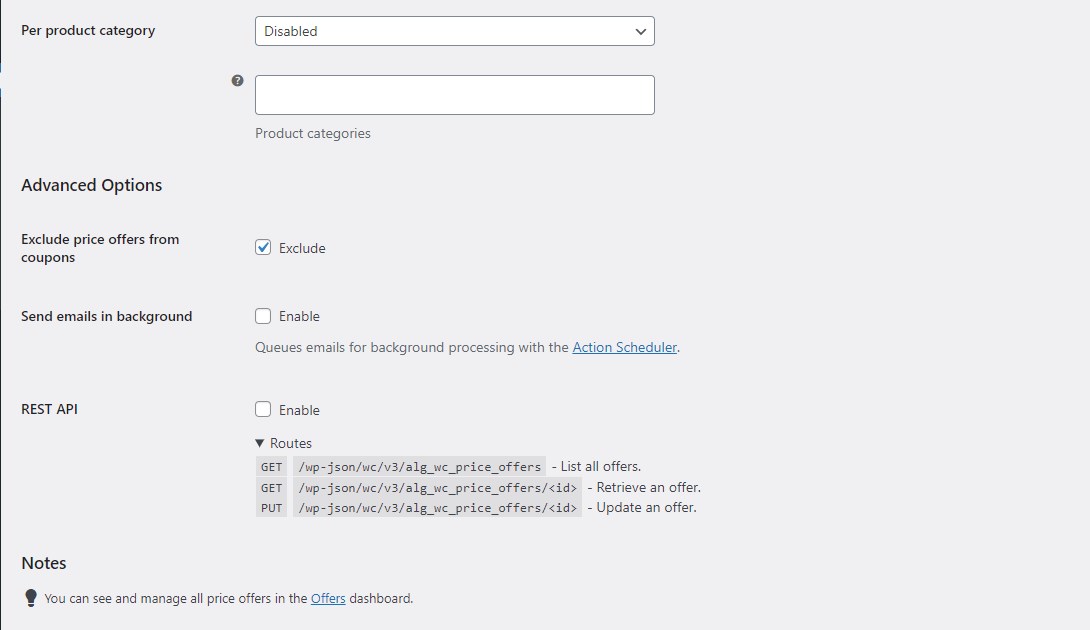Enable the REST API option

point(262,408)
